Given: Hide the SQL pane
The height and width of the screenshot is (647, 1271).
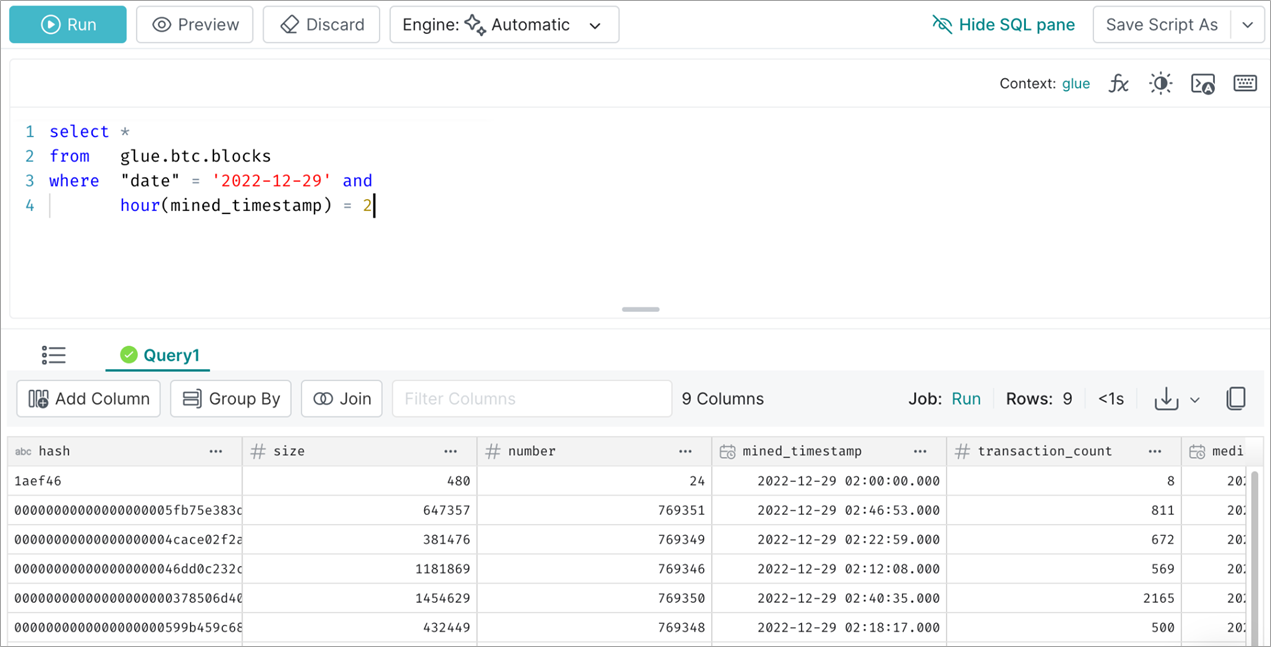Looking at the screenshot, I should coord(1003,24).
